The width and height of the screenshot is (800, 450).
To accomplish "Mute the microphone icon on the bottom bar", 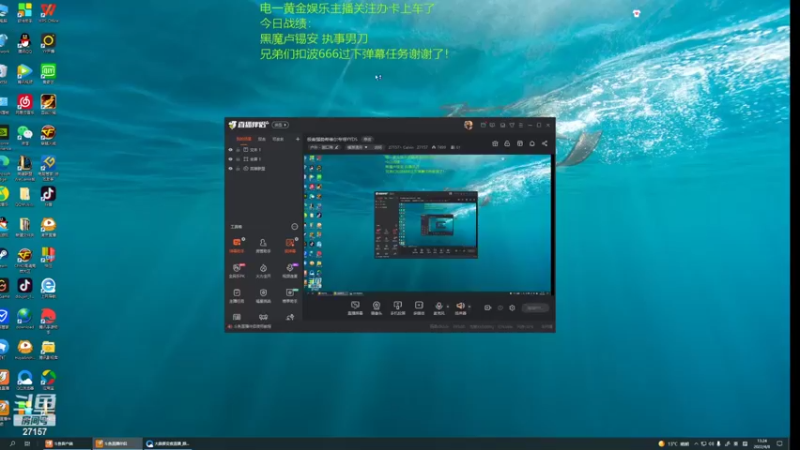I will click(x=439, y=308).
